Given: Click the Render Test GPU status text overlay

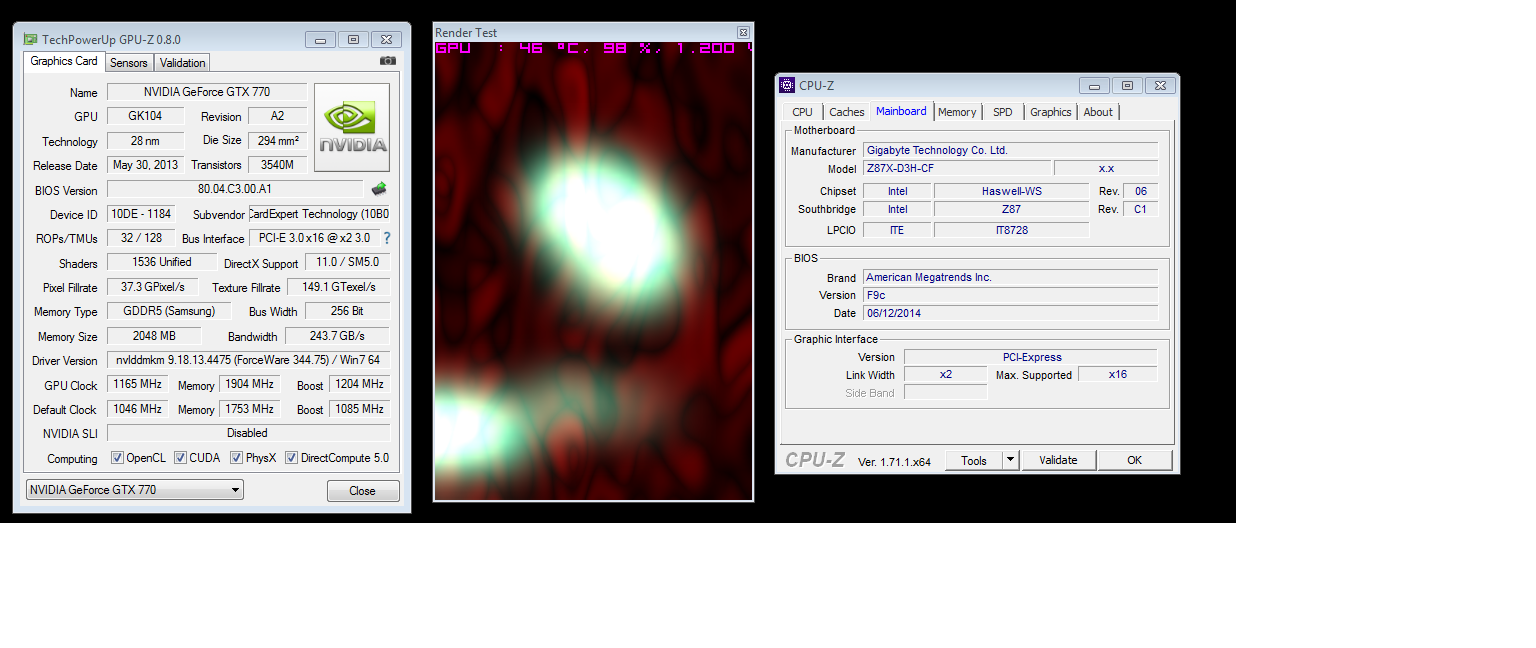Looking at the screenshot, I should [x=593, y=48].
